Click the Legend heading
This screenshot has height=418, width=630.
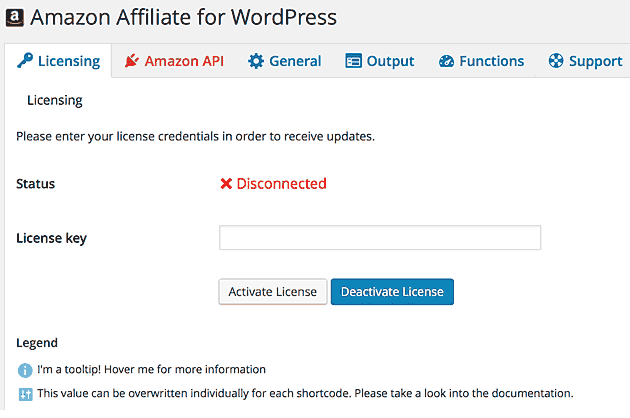(37, 343)
